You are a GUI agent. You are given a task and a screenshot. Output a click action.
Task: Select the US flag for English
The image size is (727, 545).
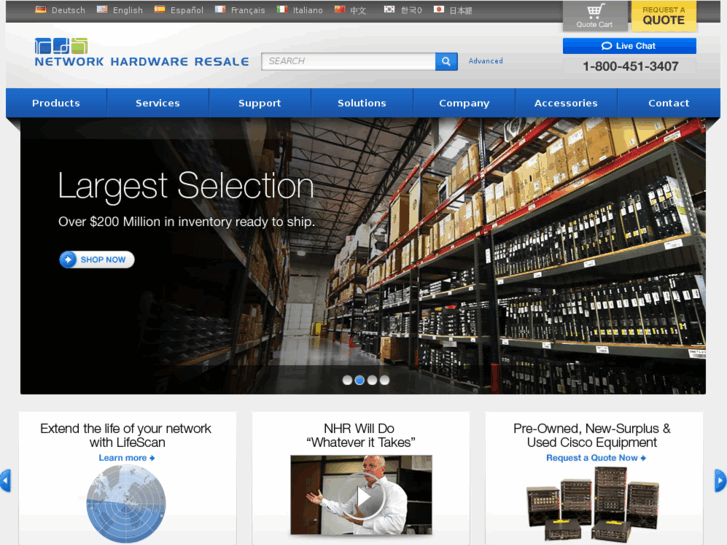click(102, 10)
